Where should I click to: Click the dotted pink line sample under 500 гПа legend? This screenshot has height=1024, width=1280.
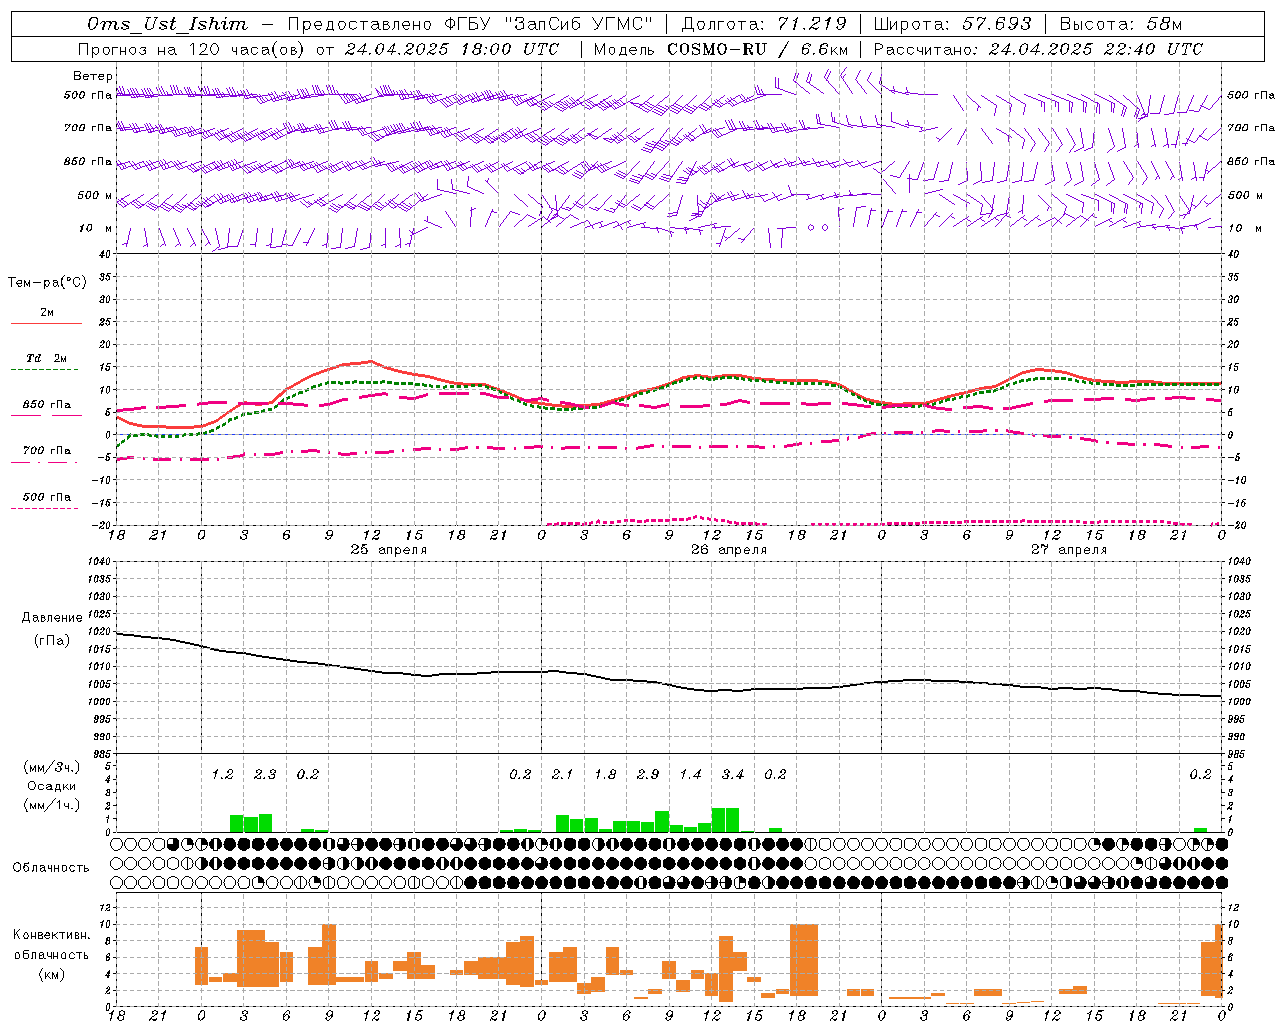(x=45, y=509)
